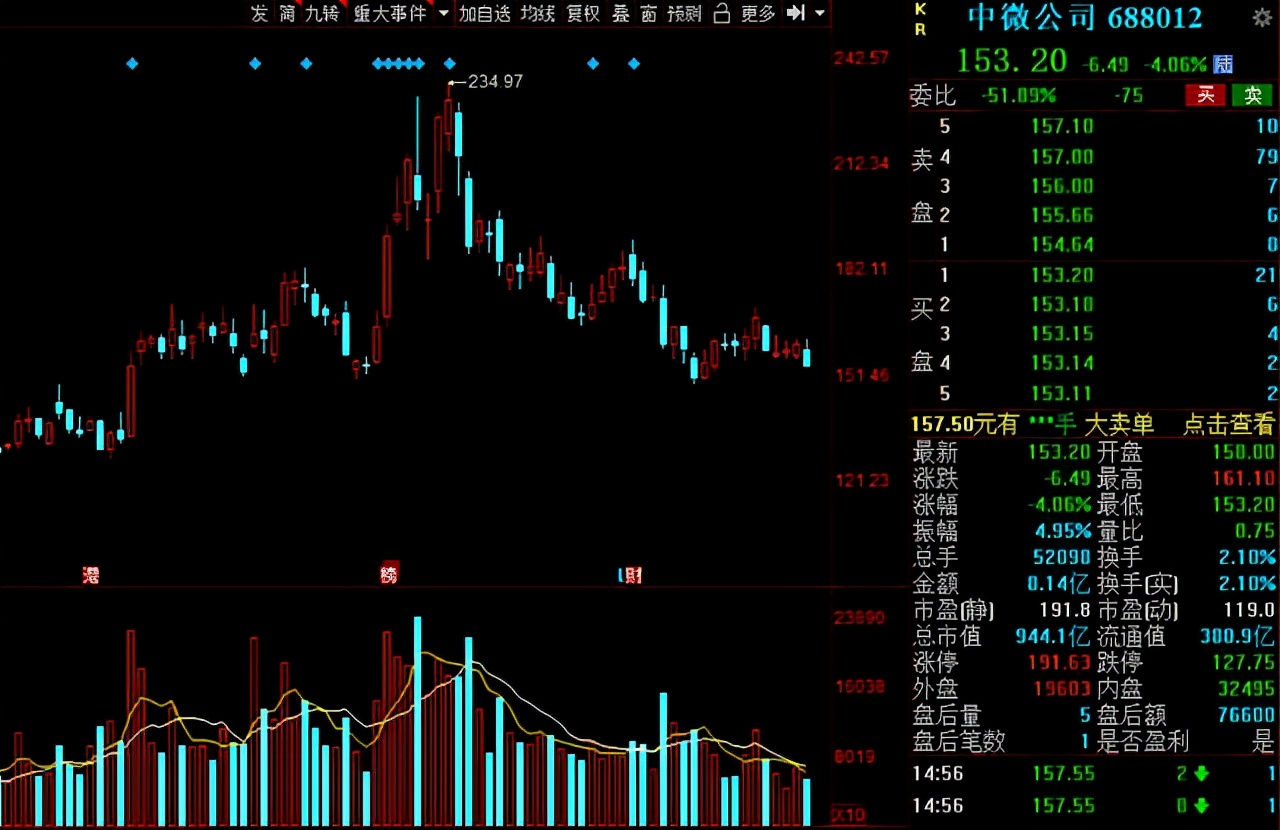Click the 市盈(静) value 191.8
This screenshot has width=1280, height=830.
pyautogui.click(x=1066, y=609)
